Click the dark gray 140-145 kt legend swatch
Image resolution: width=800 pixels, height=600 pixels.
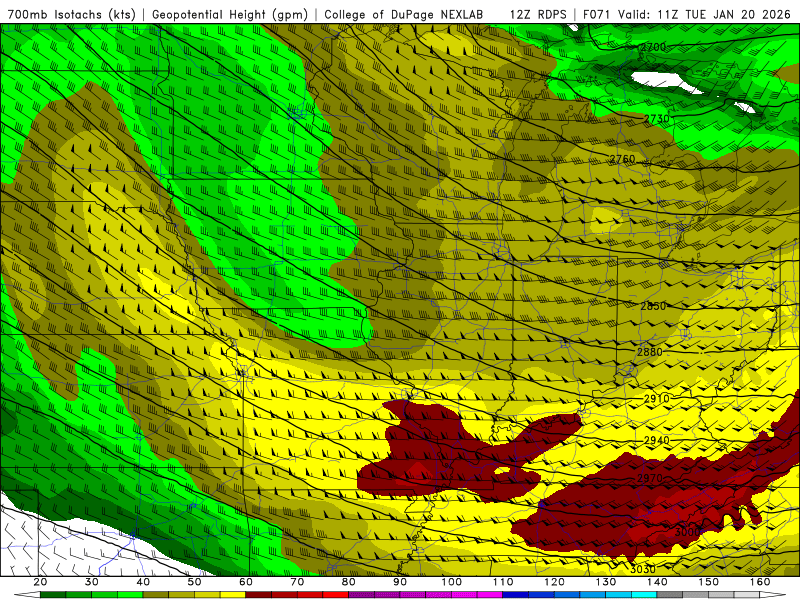click(x=670, y=595)
